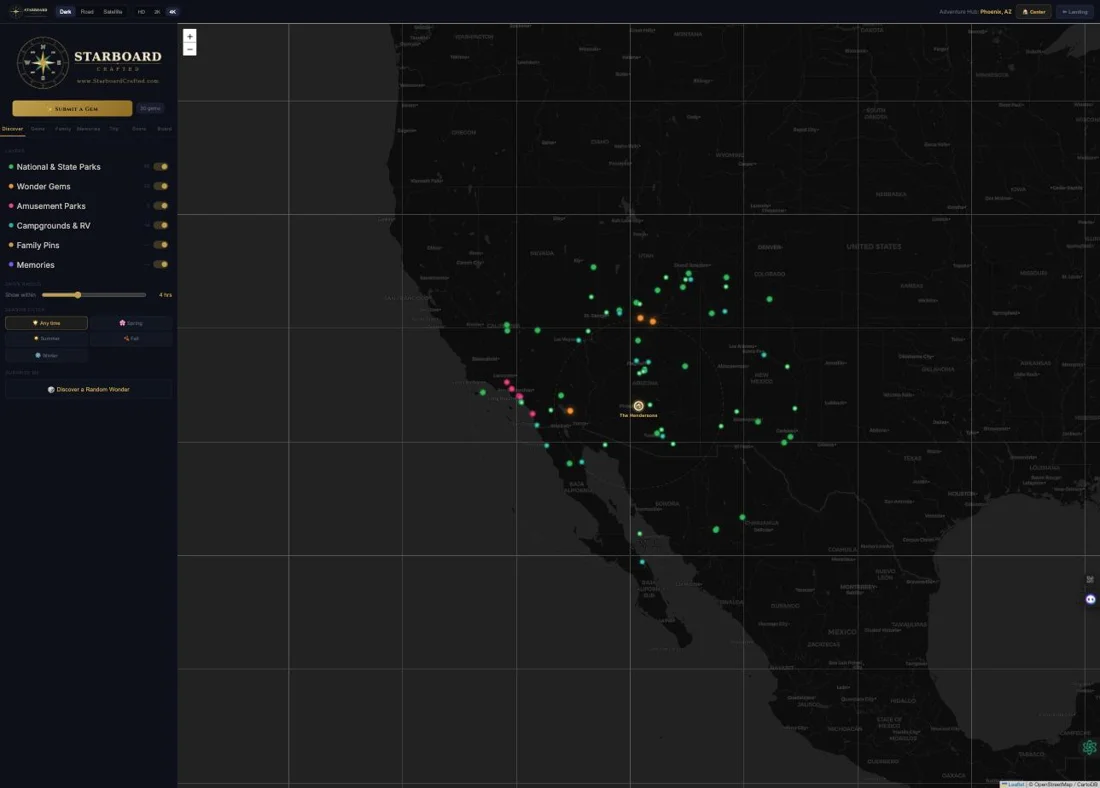Click the Campgrounds & RV label

pyautogui.click(x=53, y=226)
